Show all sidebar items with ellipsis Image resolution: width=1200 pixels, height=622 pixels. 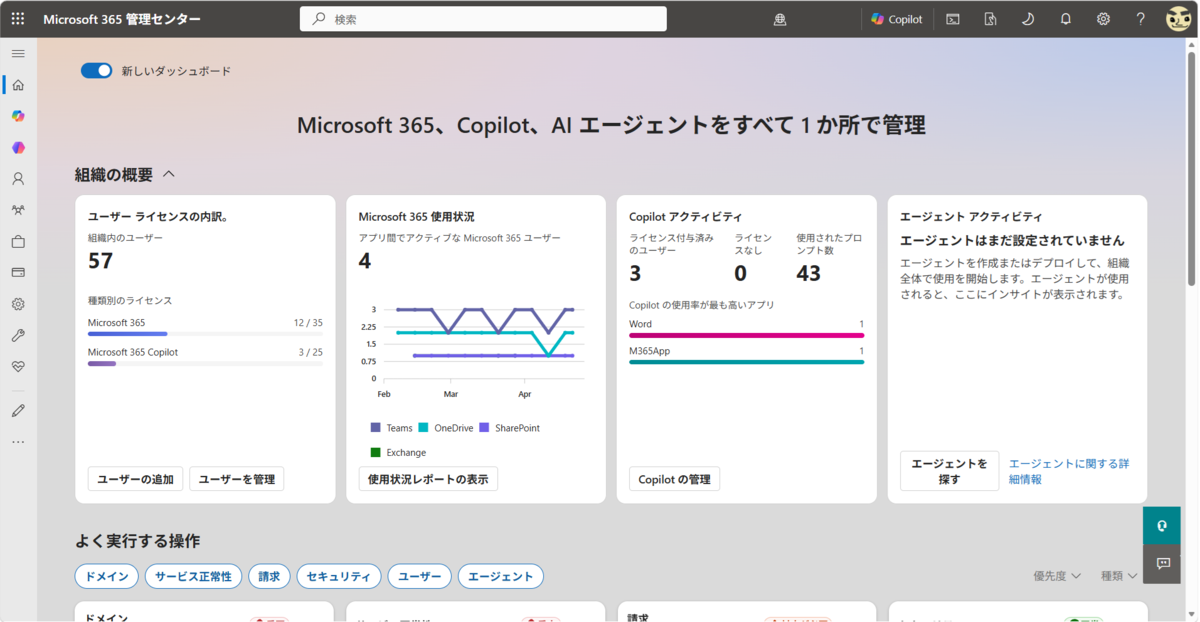(18, 441)
